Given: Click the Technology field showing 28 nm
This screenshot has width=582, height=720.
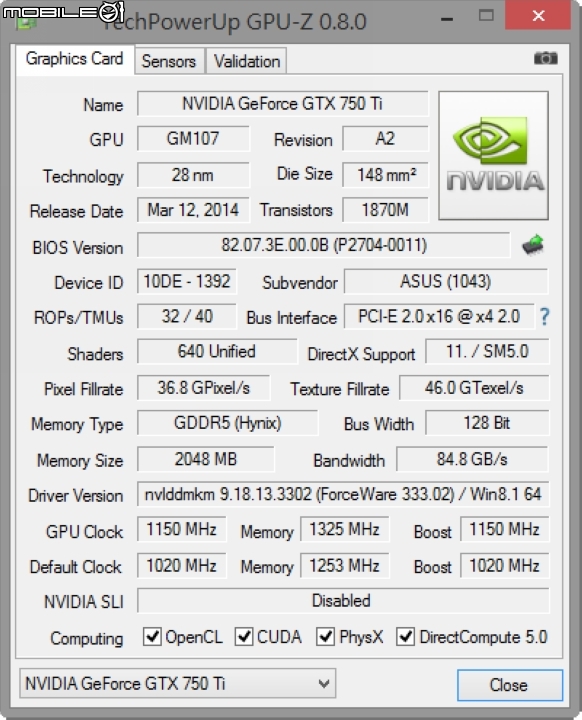Looking at the screenshot, I should (193, 175).
